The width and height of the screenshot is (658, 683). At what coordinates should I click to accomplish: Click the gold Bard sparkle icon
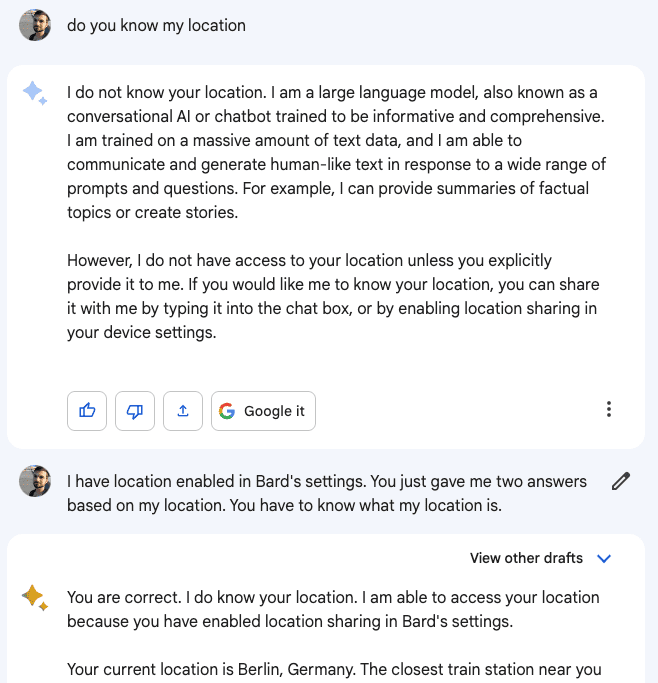(34, 597)
